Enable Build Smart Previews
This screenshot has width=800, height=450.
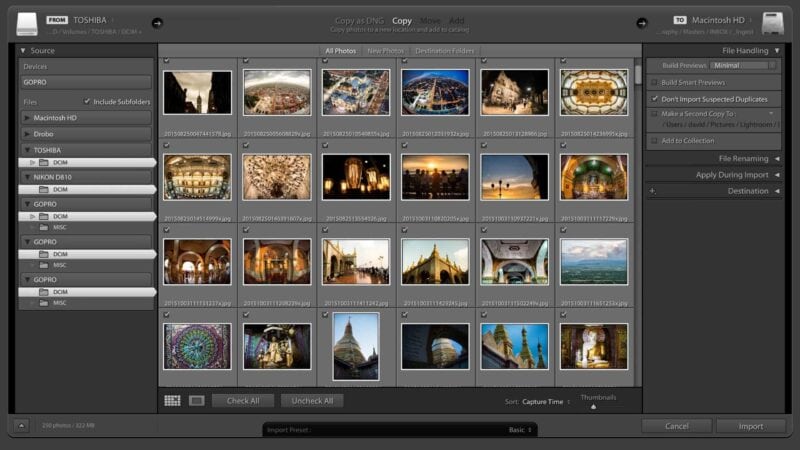654,82
